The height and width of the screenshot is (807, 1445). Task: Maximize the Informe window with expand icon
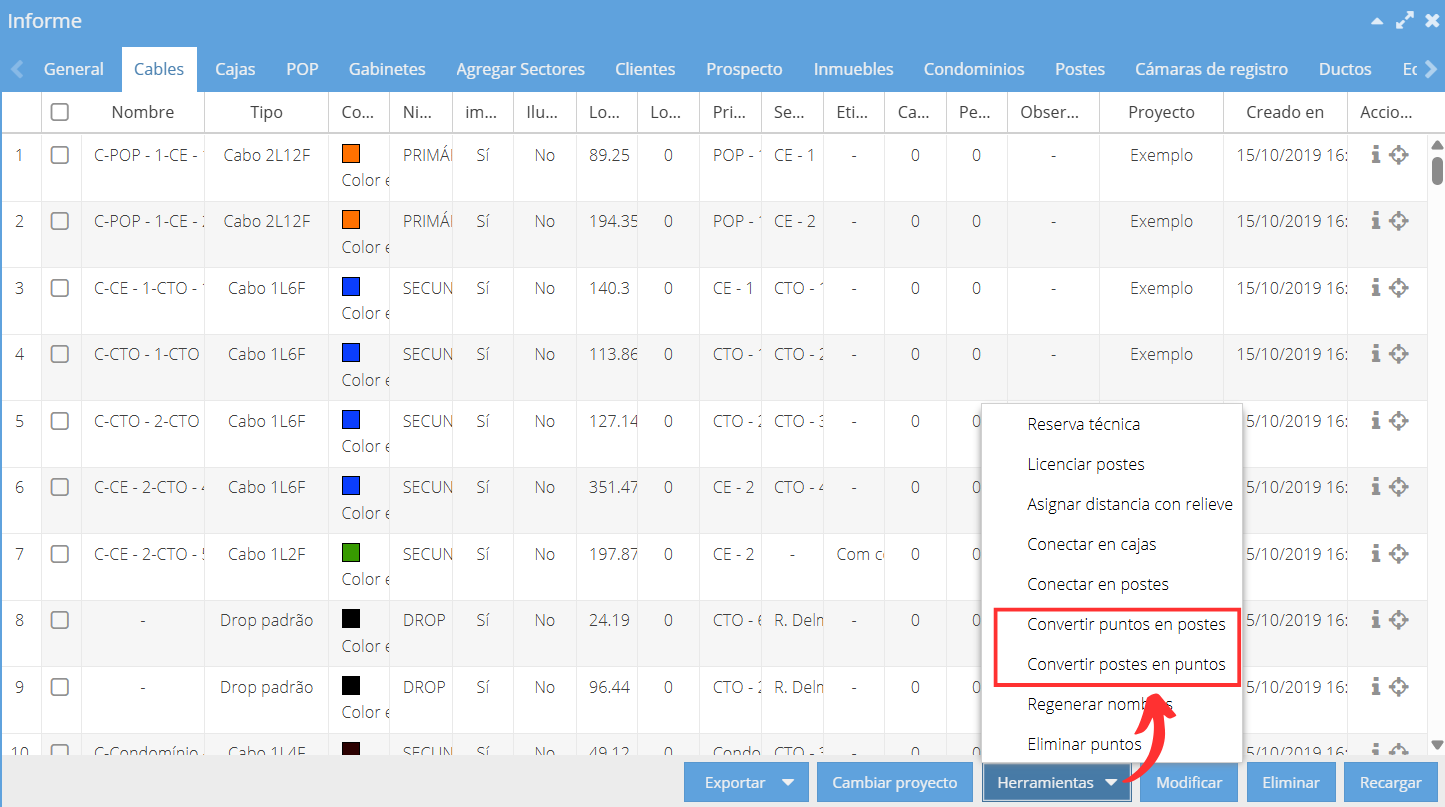click(1405, 21)
